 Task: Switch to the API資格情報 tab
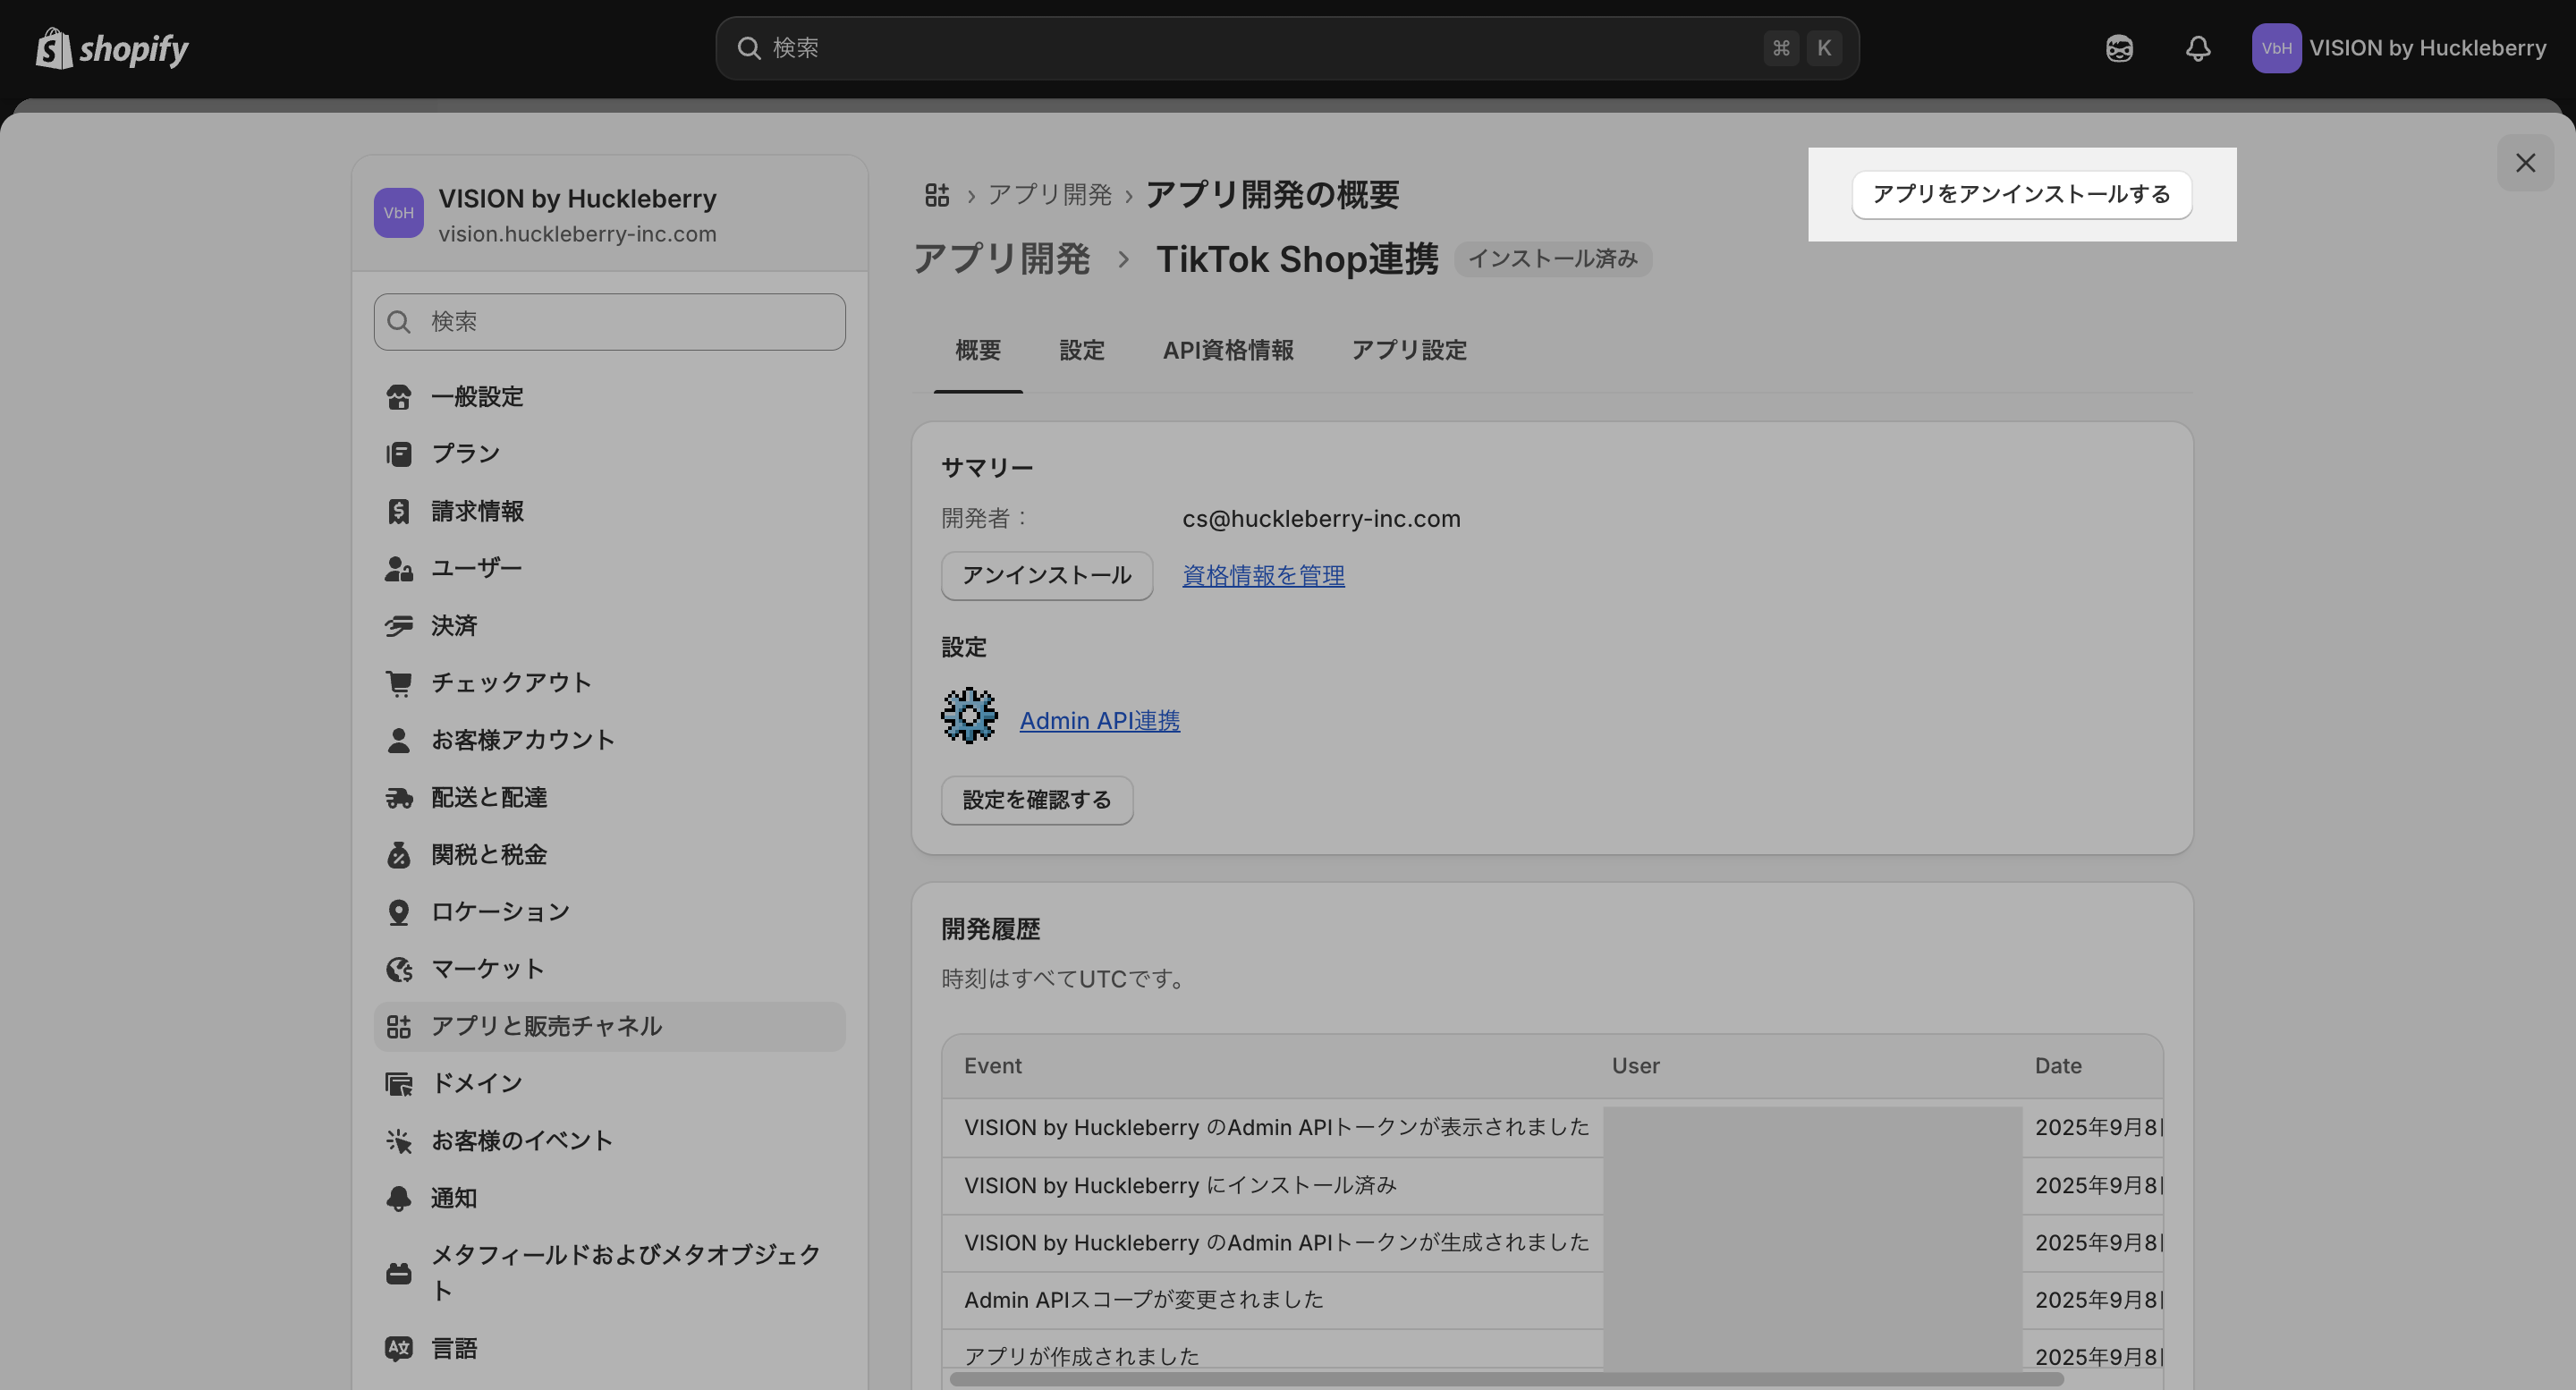[x=1227, y=350]
